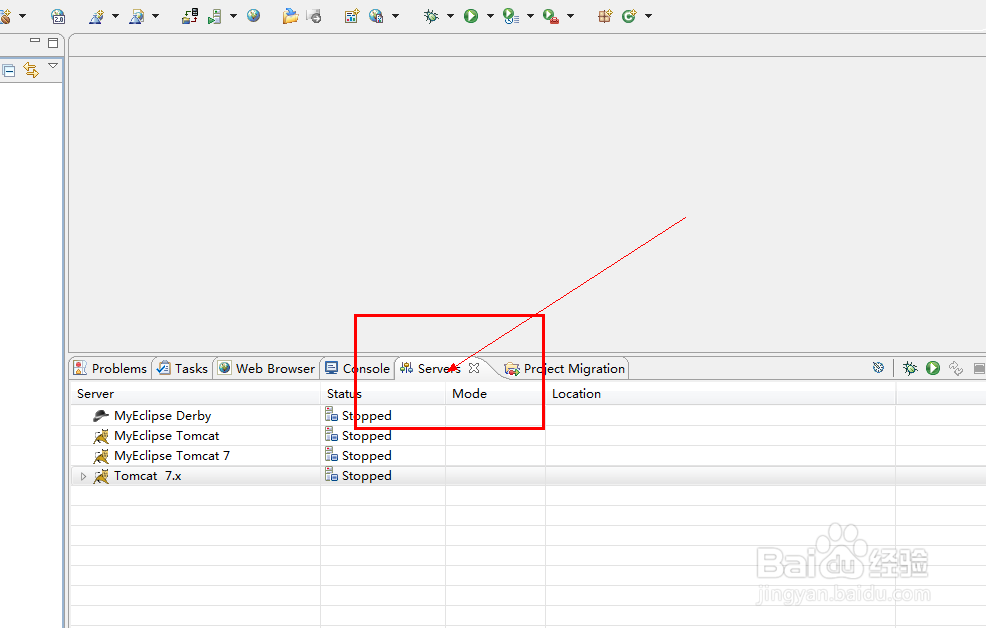Select the MyEclipse Tomcat 7 server row
The image size is (986, 628).
pos(527,456)
